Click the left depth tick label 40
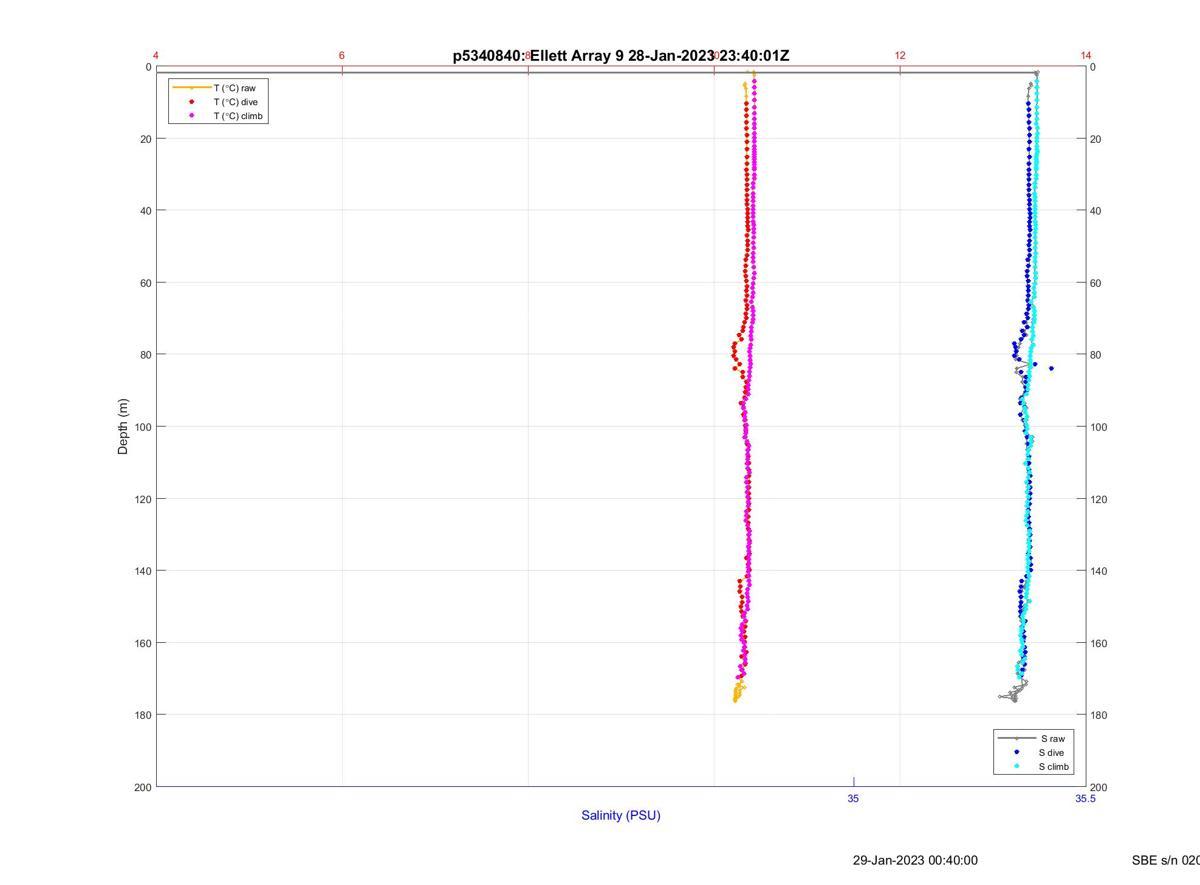 (145, 211)
